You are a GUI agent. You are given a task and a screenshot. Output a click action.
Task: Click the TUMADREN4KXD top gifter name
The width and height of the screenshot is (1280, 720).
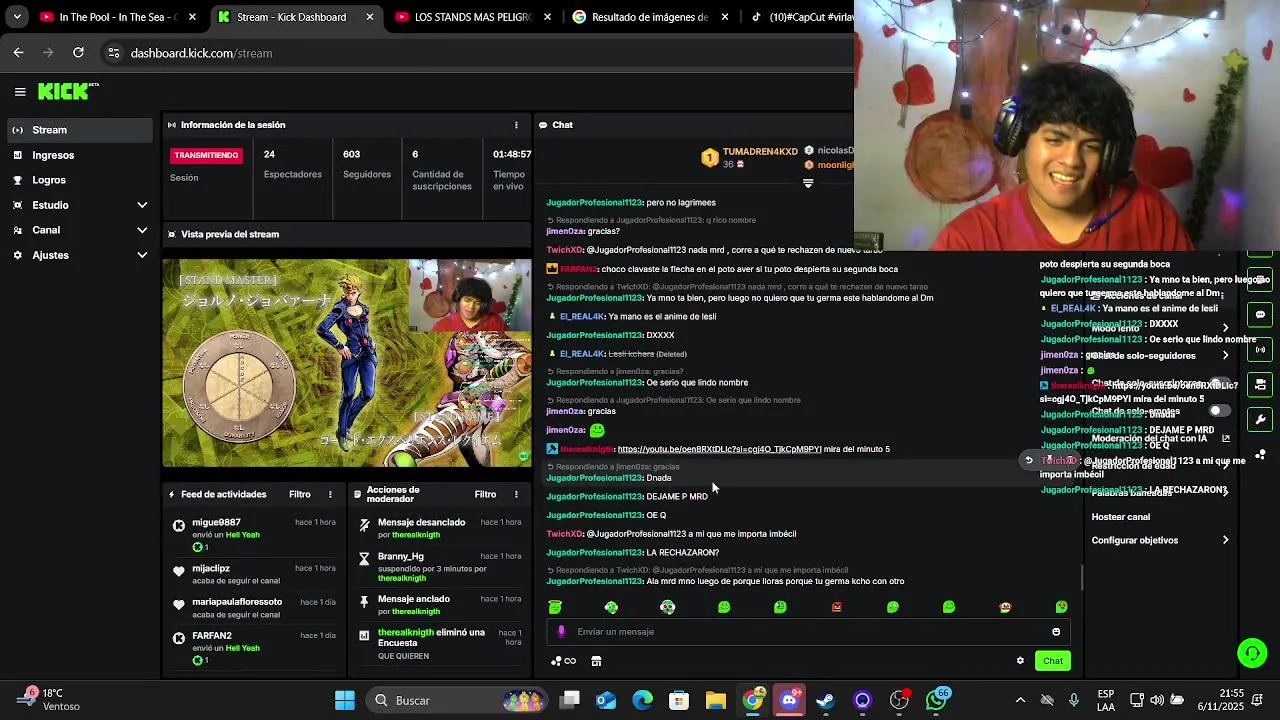click(x=760, y=152)
